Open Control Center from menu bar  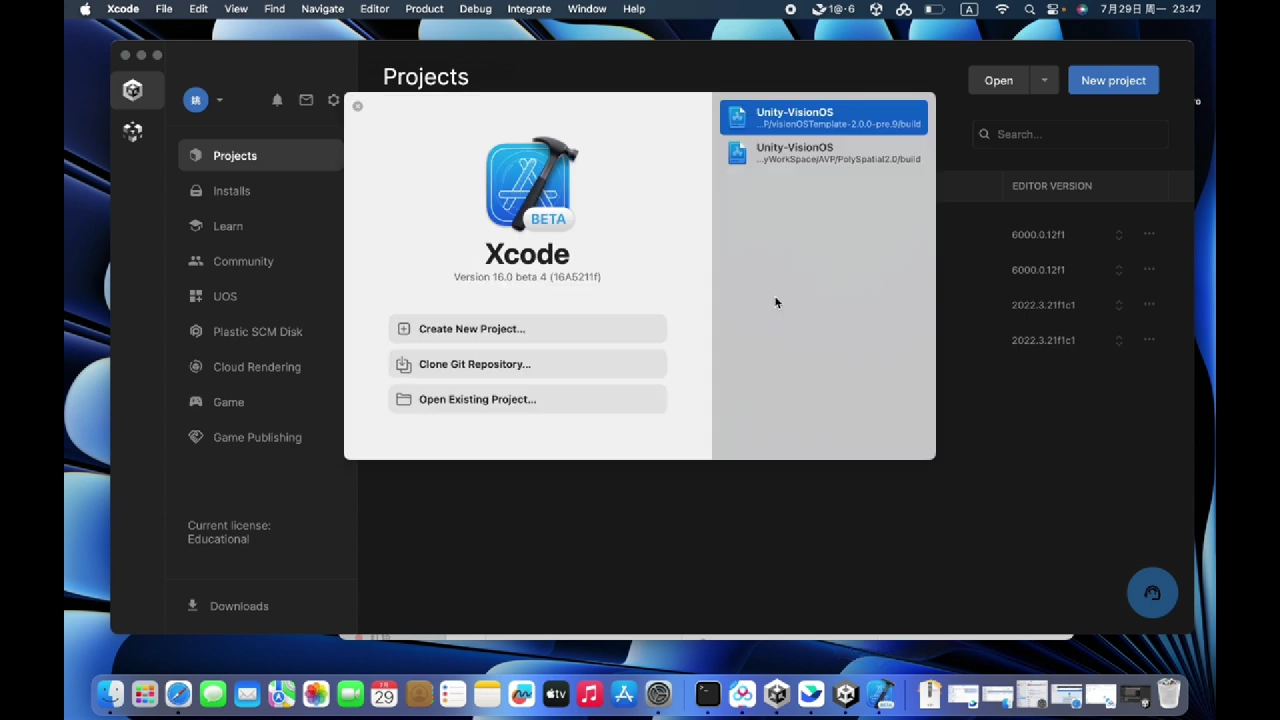pos(1052,9)
